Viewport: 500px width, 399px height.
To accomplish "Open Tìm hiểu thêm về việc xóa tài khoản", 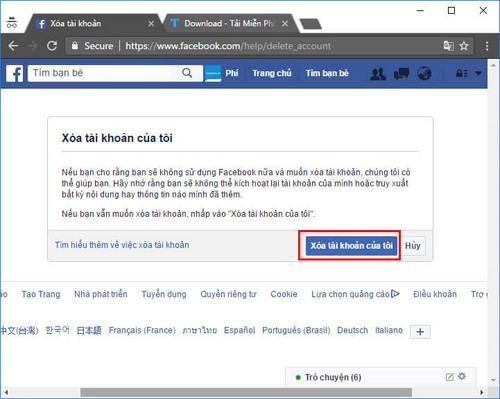I will click(x=122, y=245).
